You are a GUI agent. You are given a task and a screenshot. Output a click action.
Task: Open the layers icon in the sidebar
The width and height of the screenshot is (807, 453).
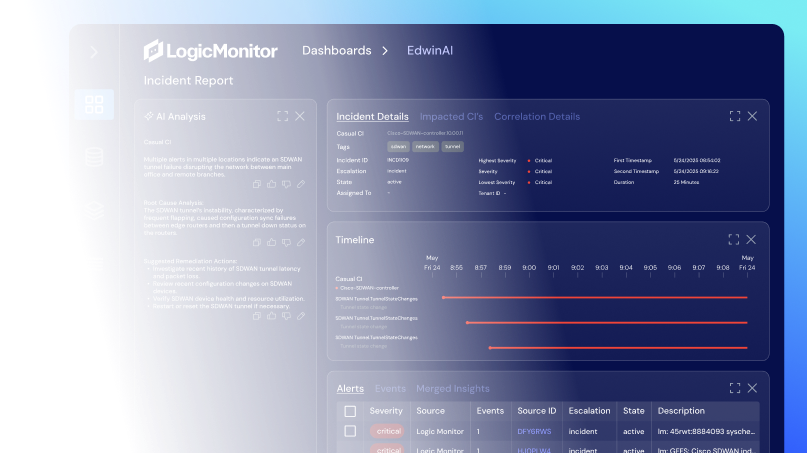pos(94,210)
